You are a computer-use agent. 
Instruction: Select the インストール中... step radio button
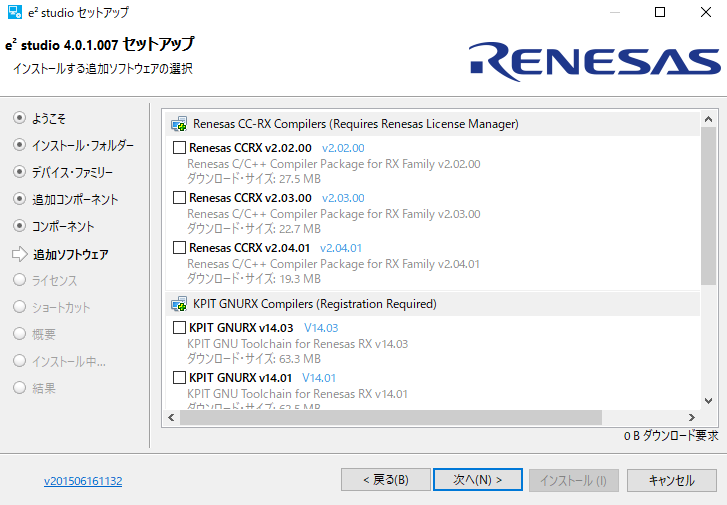click(x=19, y=361)
